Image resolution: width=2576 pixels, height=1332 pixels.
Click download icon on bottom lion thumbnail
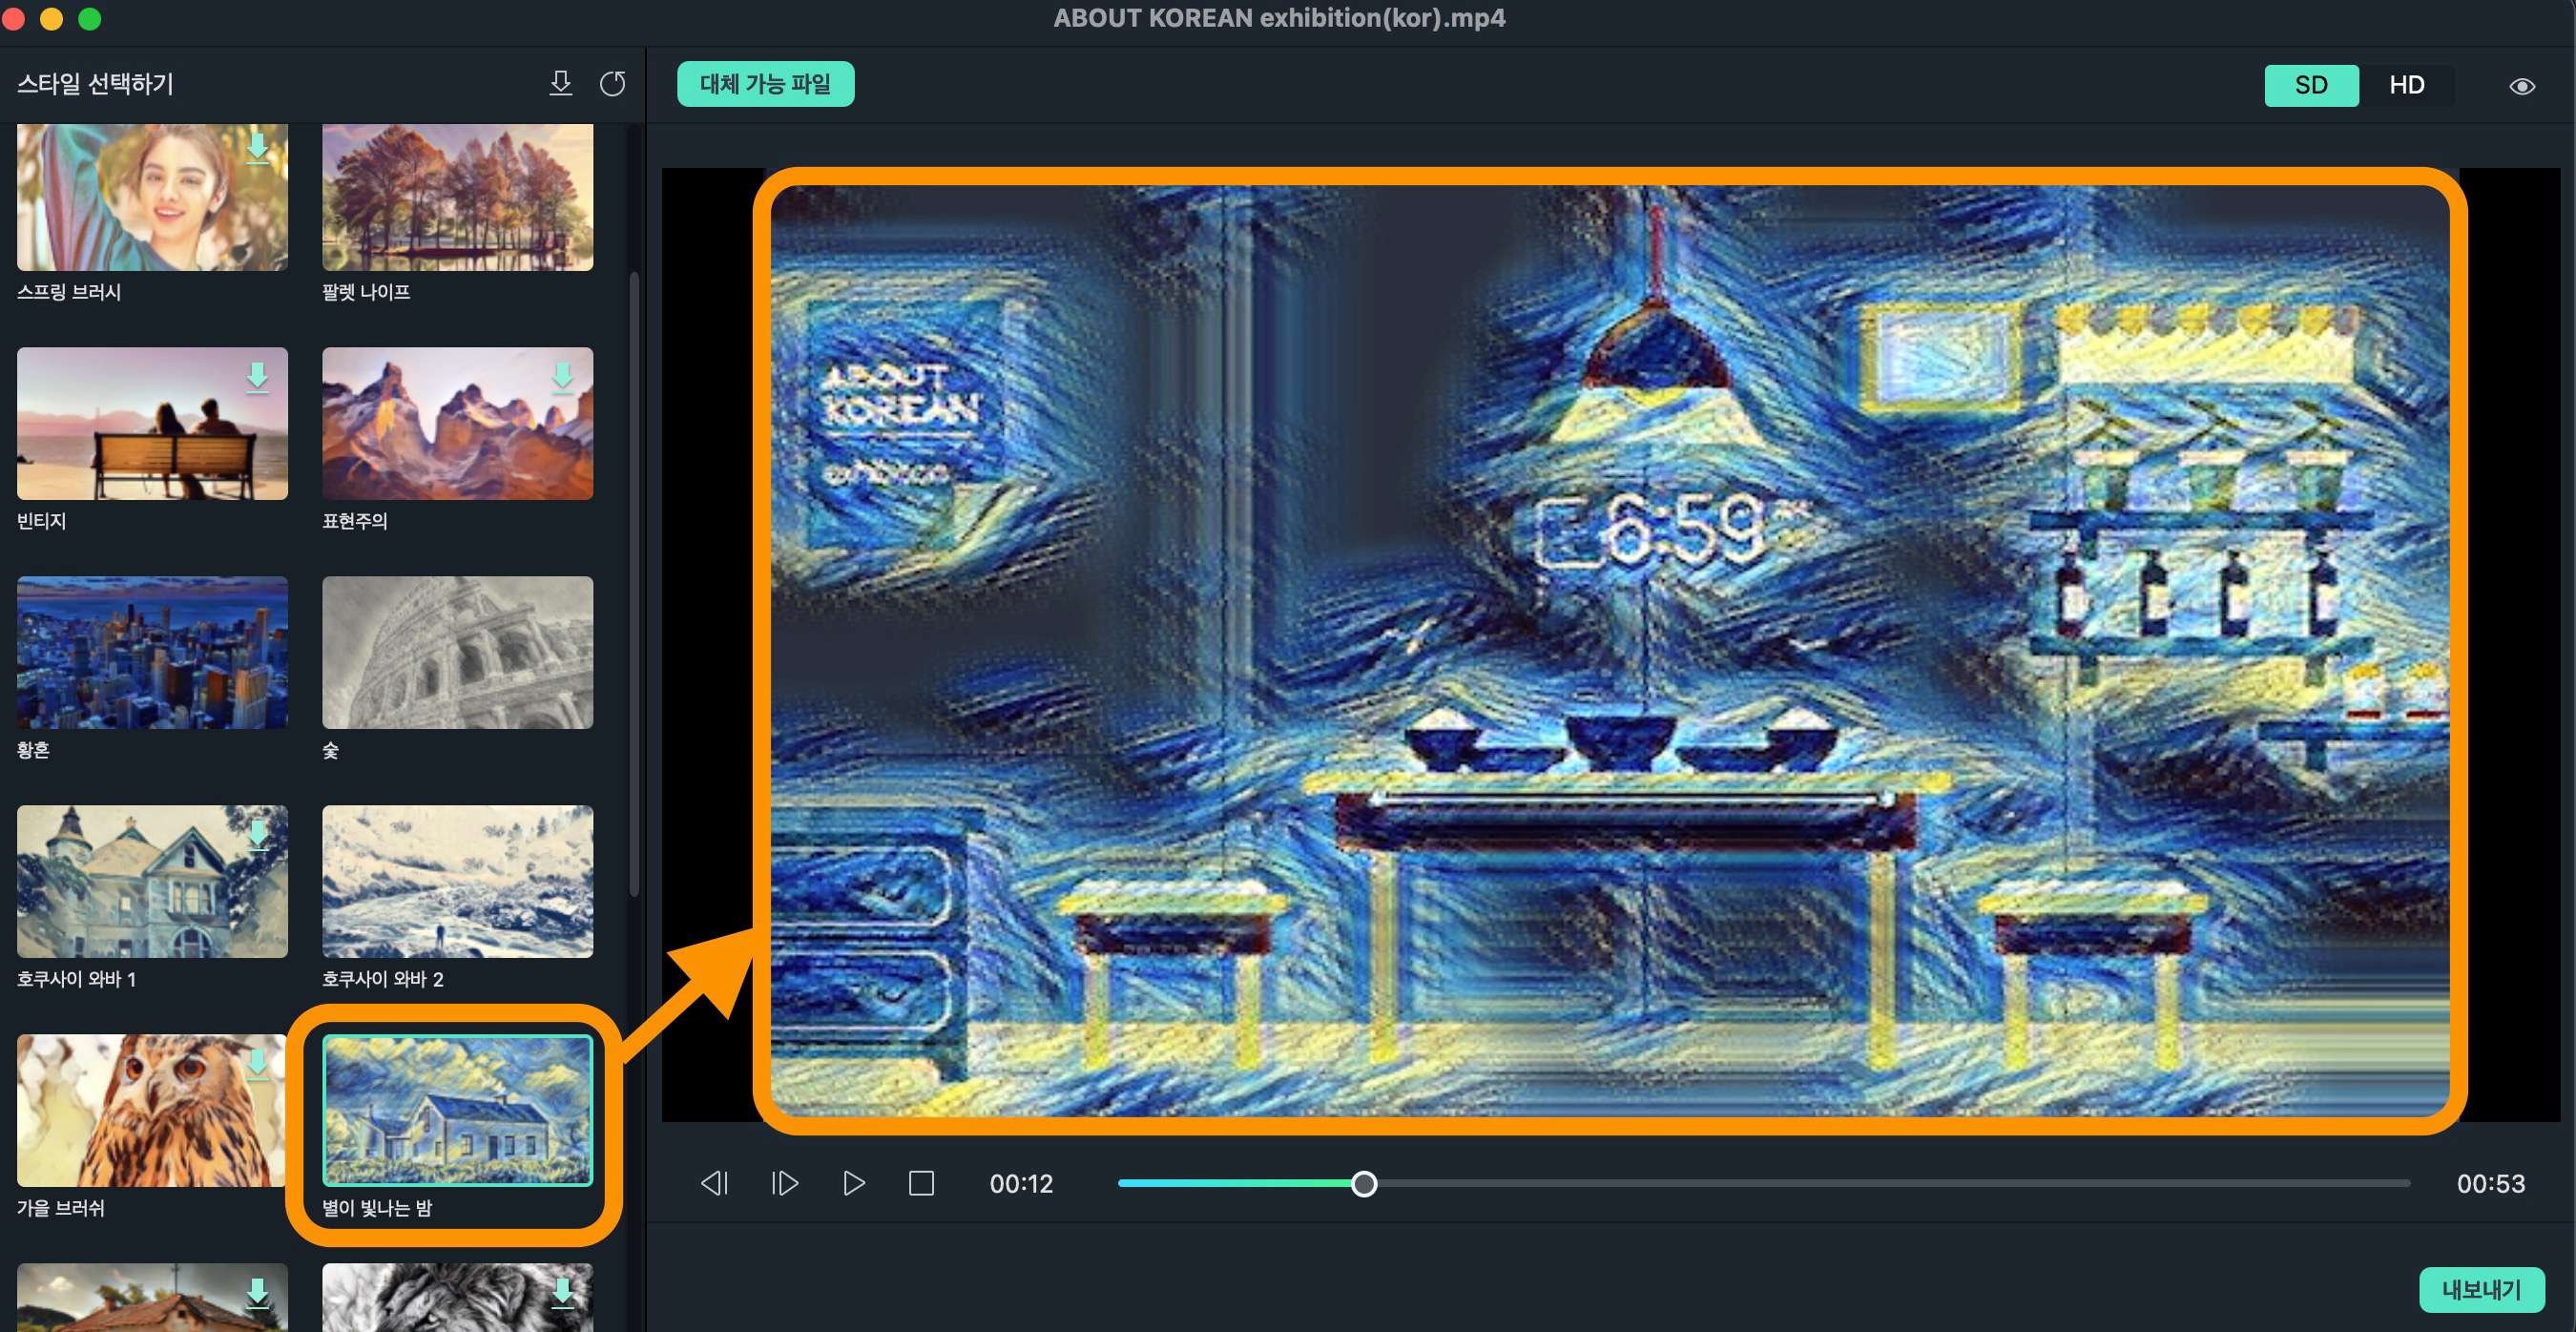click(x=563, y=1293)
